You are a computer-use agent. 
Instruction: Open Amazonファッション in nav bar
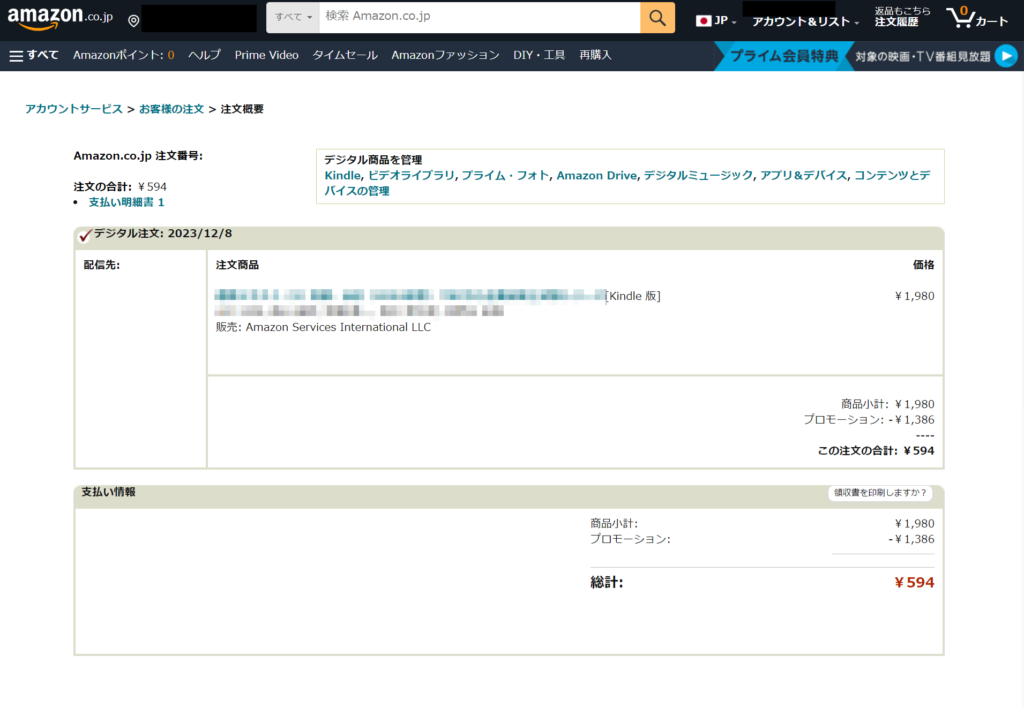(445, 56)
